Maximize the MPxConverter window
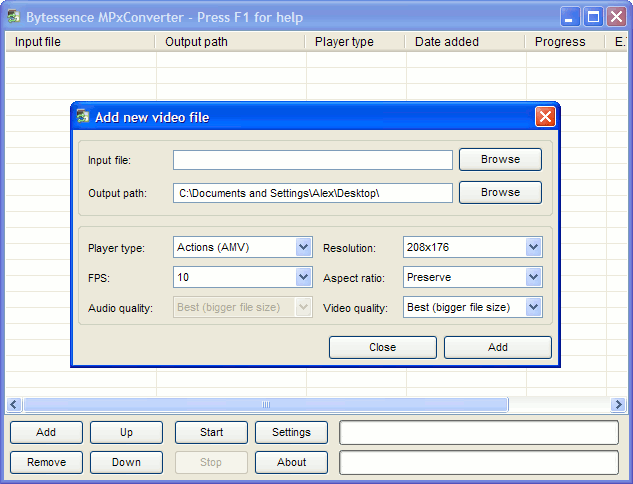 pyautogui.click(x=593, y=17)
